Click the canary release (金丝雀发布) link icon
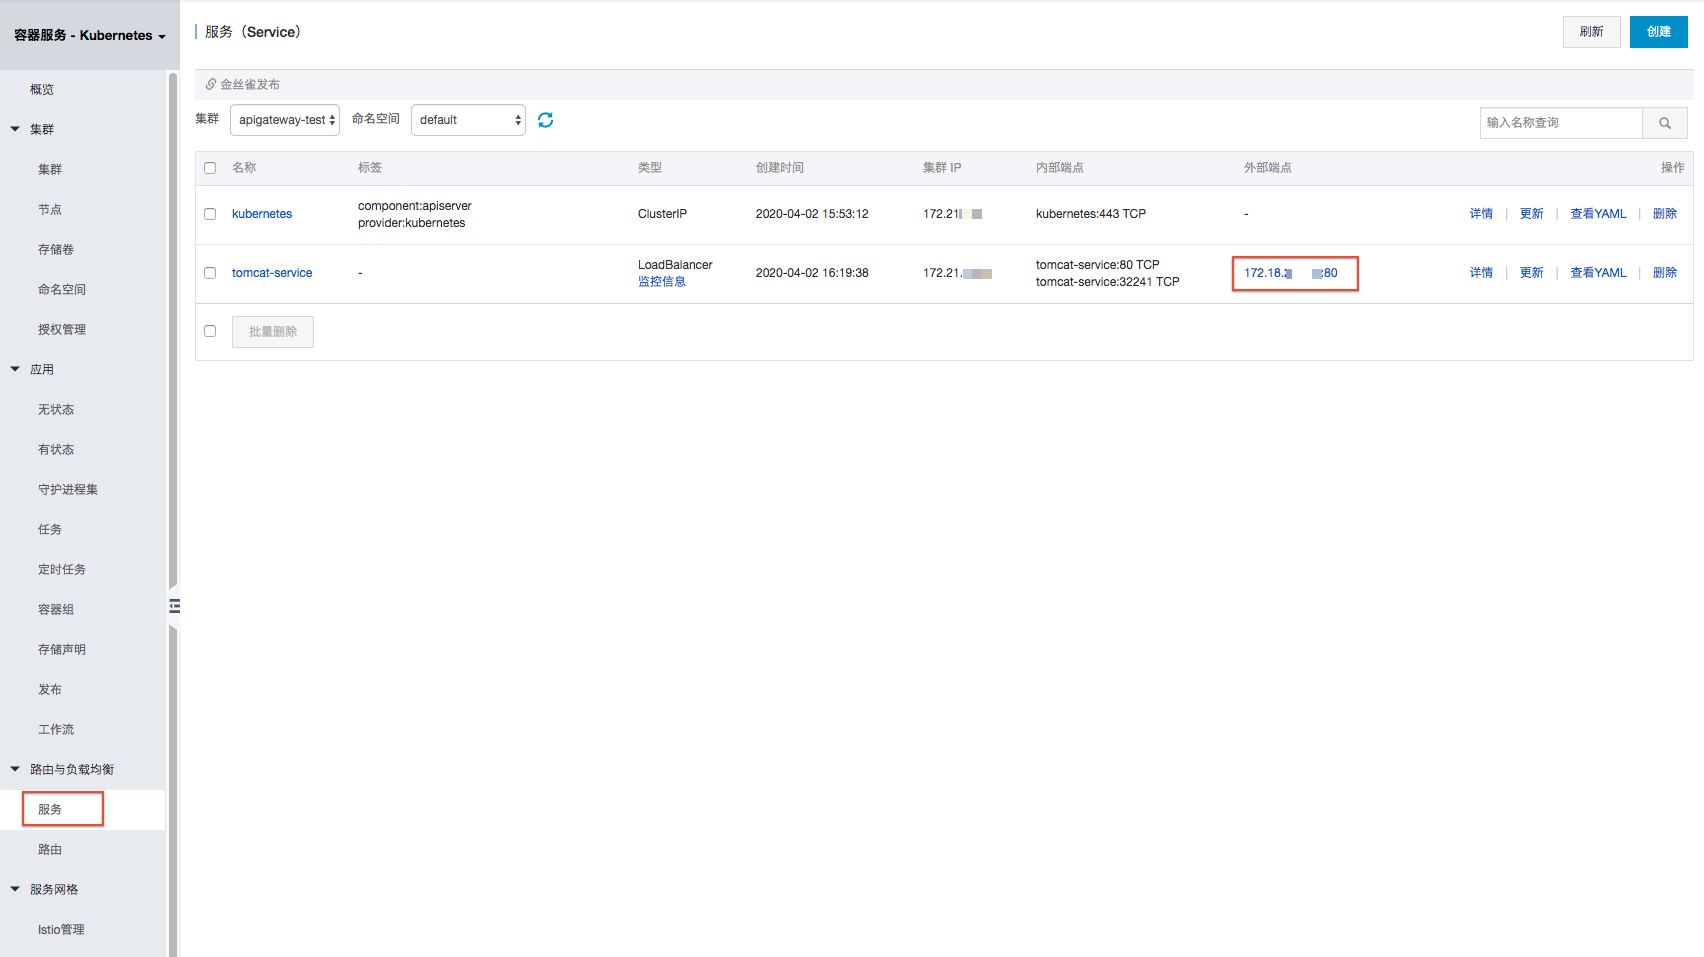The image size is (1704, 957). pos(211,84)
